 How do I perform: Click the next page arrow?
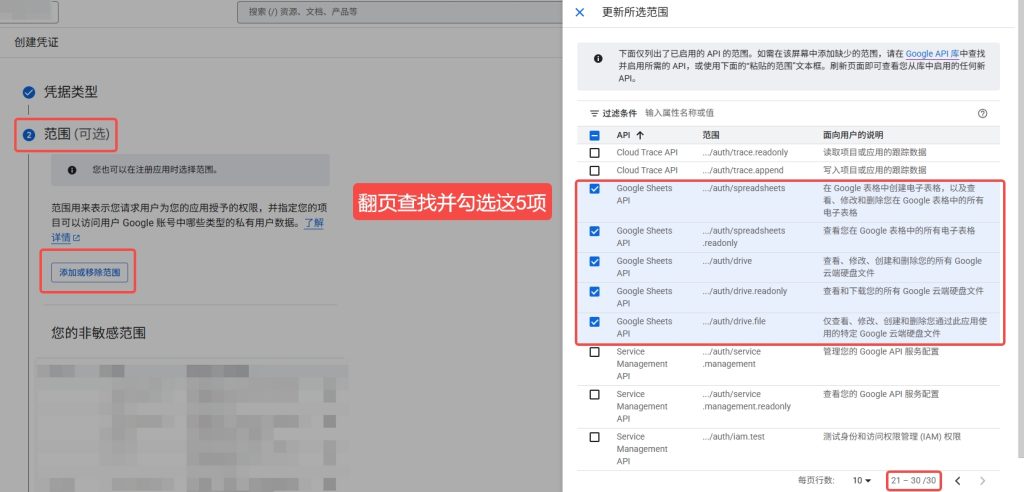[983, 481]
